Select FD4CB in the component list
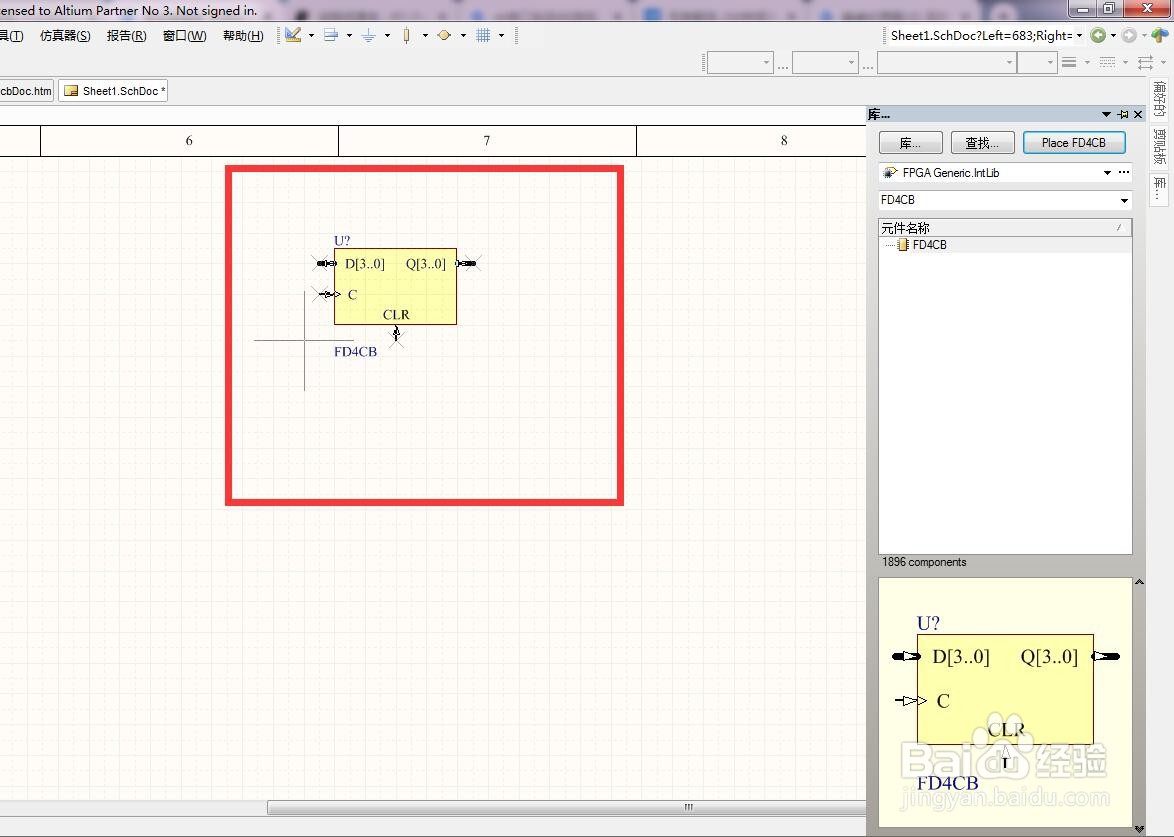This screenshot has height=837, width=1174. (x=929, y=245)
